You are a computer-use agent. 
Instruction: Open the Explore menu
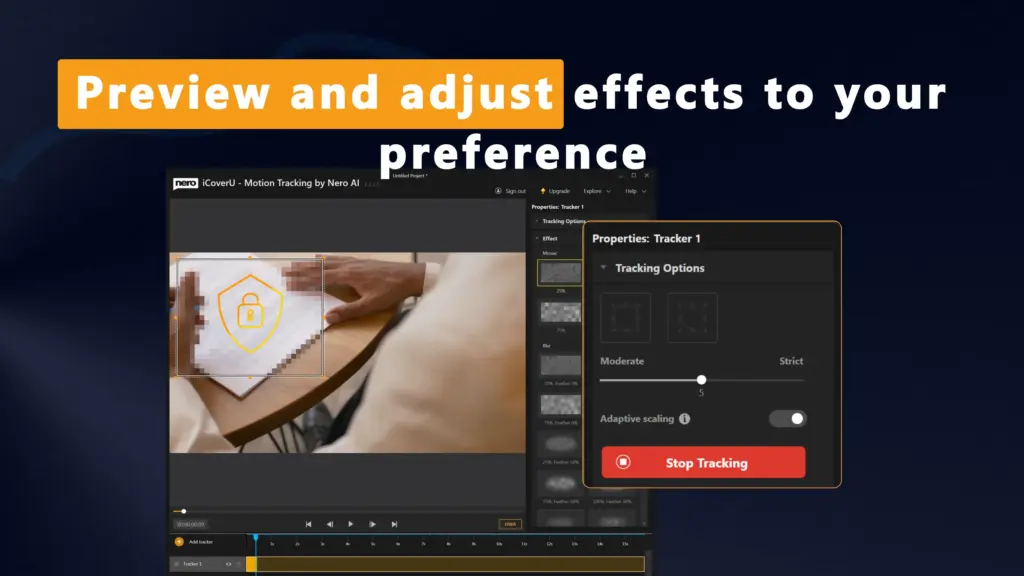click(x=593, y=191)
